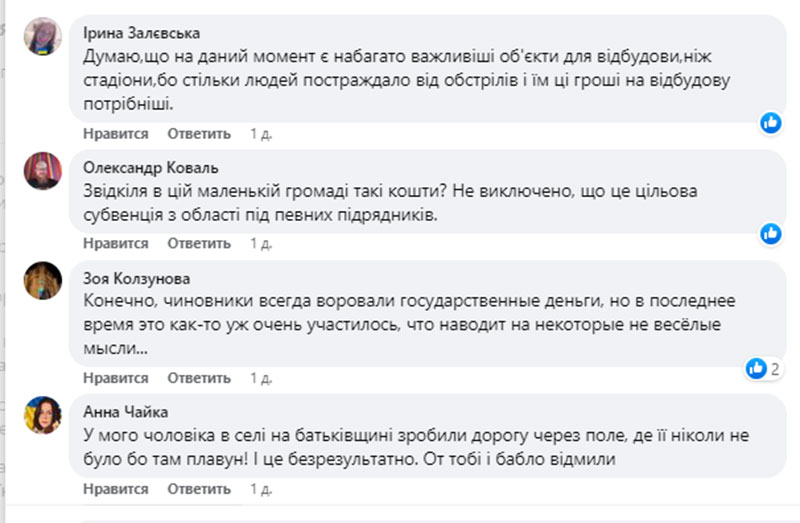The height and width of the screenshot is (523, 800).
Task: Click the like reaction icon on Ірина Залєвська's comment
Action: (x=770, y=122)
